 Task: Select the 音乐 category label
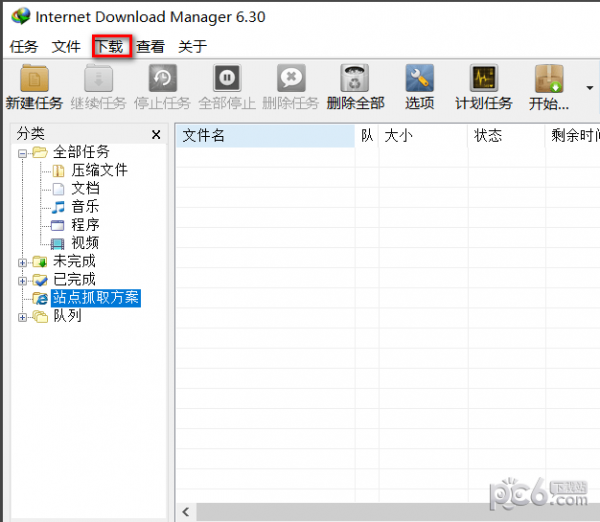pyautogui.click(x=85, y=207)
